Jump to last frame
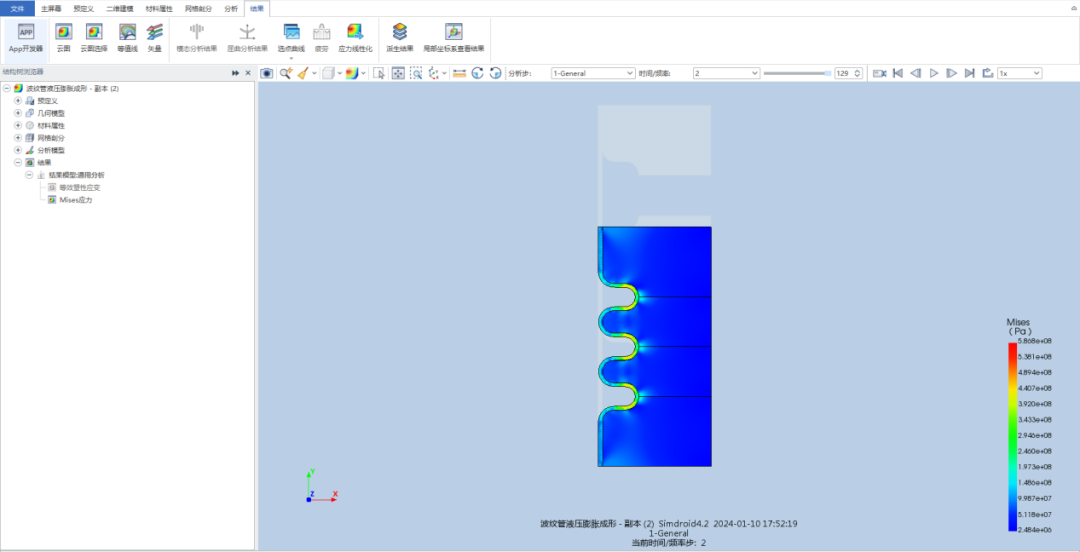 tap(969, 73)
